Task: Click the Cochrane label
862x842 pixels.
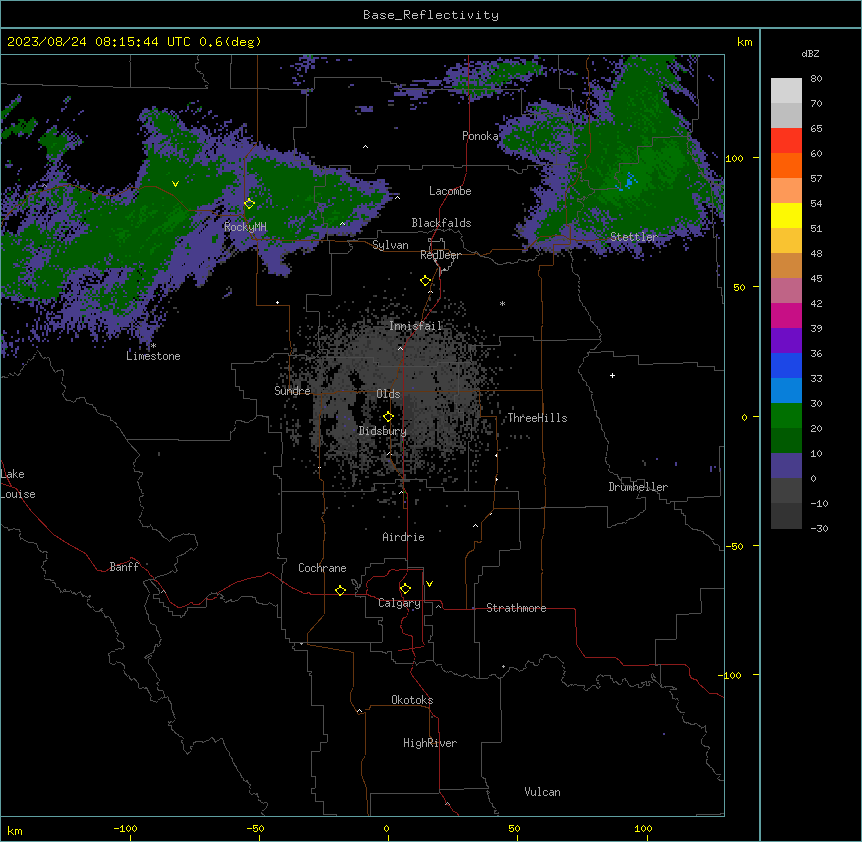Action: (x=322, y=568)
